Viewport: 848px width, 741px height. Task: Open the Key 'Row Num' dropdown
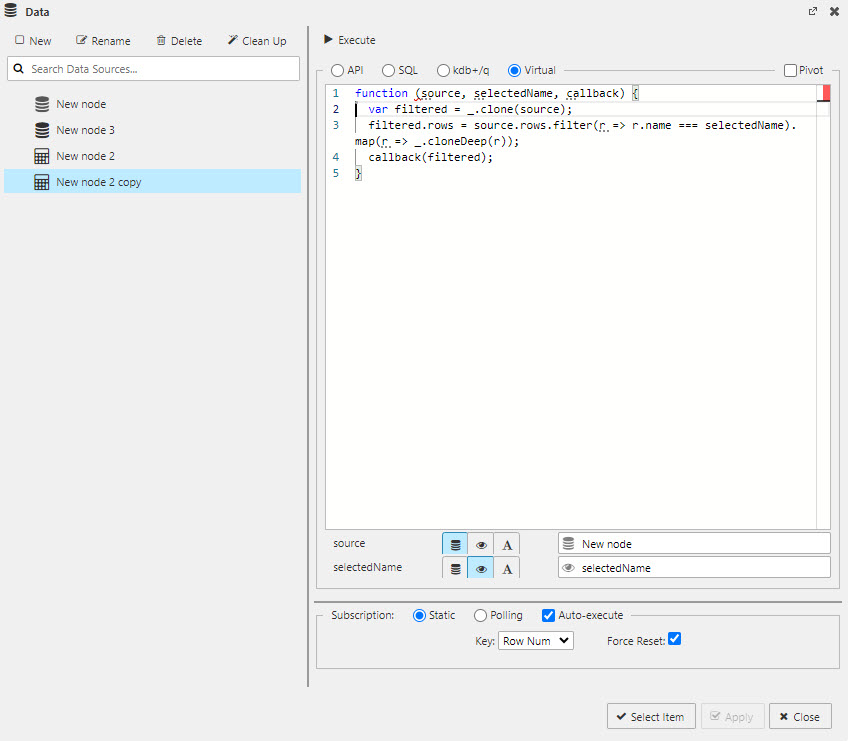(x=535, y=641)
